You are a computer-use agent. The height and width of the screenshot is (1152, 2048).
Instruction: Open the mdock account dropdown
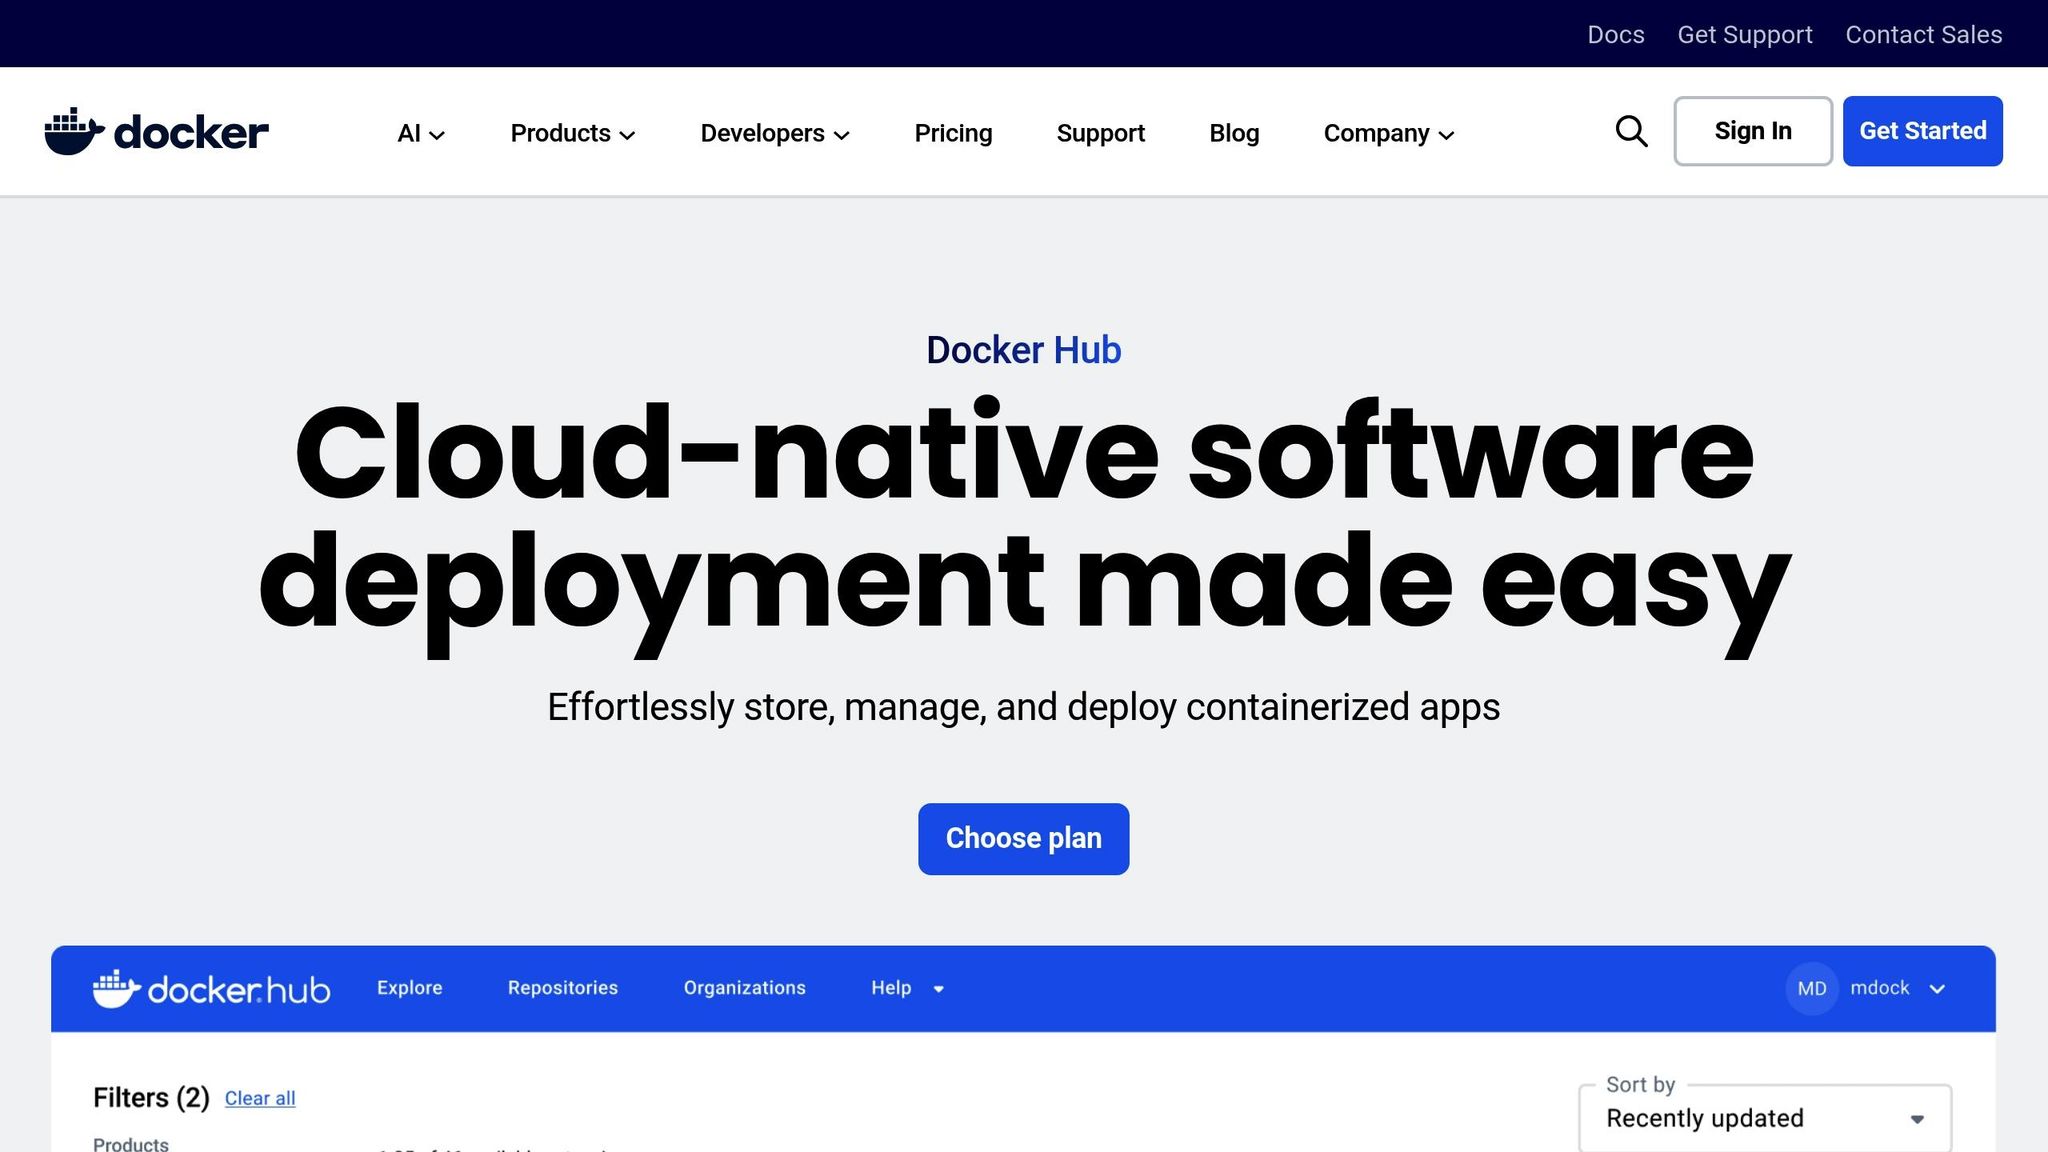[x=1897, y=988]
